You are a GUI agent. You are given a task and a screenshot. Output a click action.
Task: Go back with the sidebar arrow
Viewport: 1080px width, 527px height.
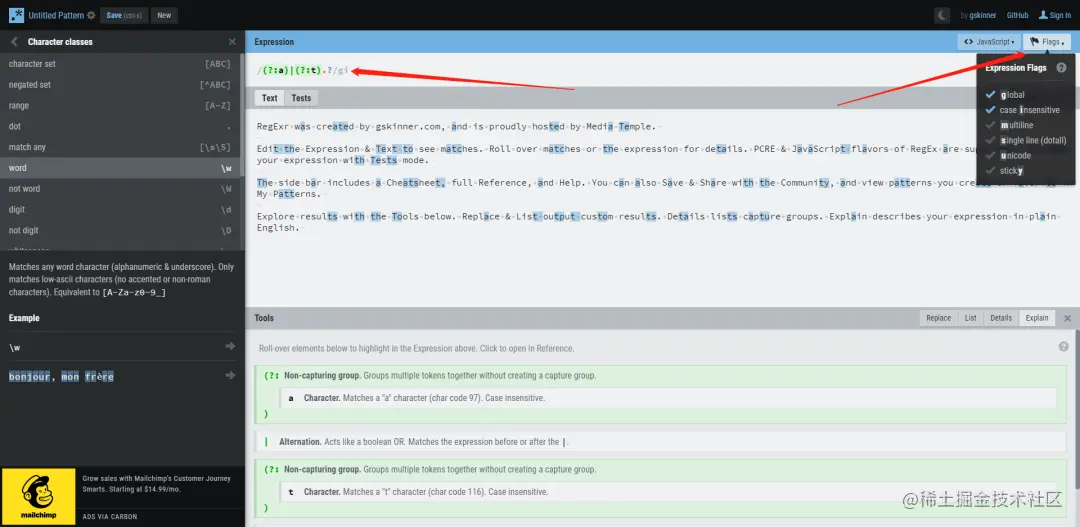(x=14, y=42)
